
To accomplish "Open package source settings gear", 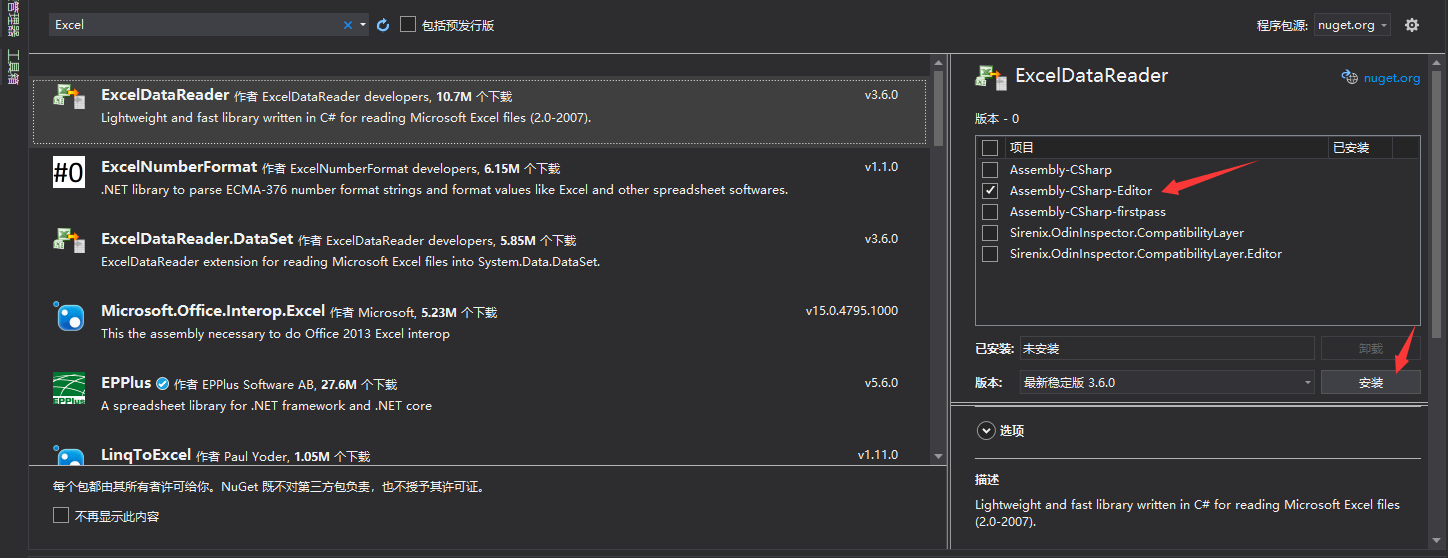I will tap(1412, 25).
